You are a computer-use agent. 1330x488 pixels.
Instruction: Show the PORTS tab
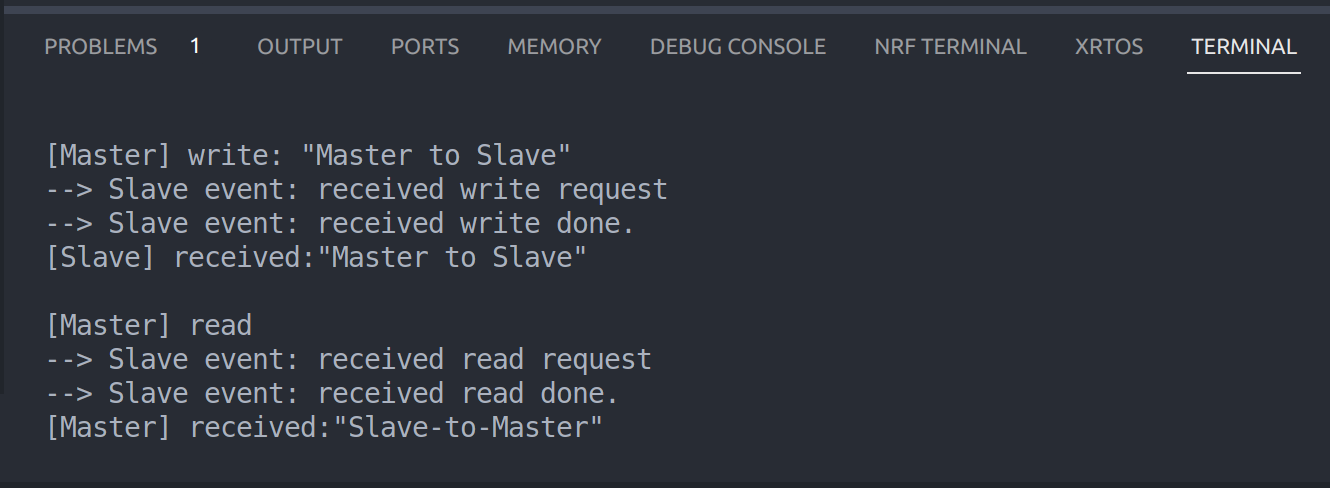pyautogui.click(x=425, y=47)
